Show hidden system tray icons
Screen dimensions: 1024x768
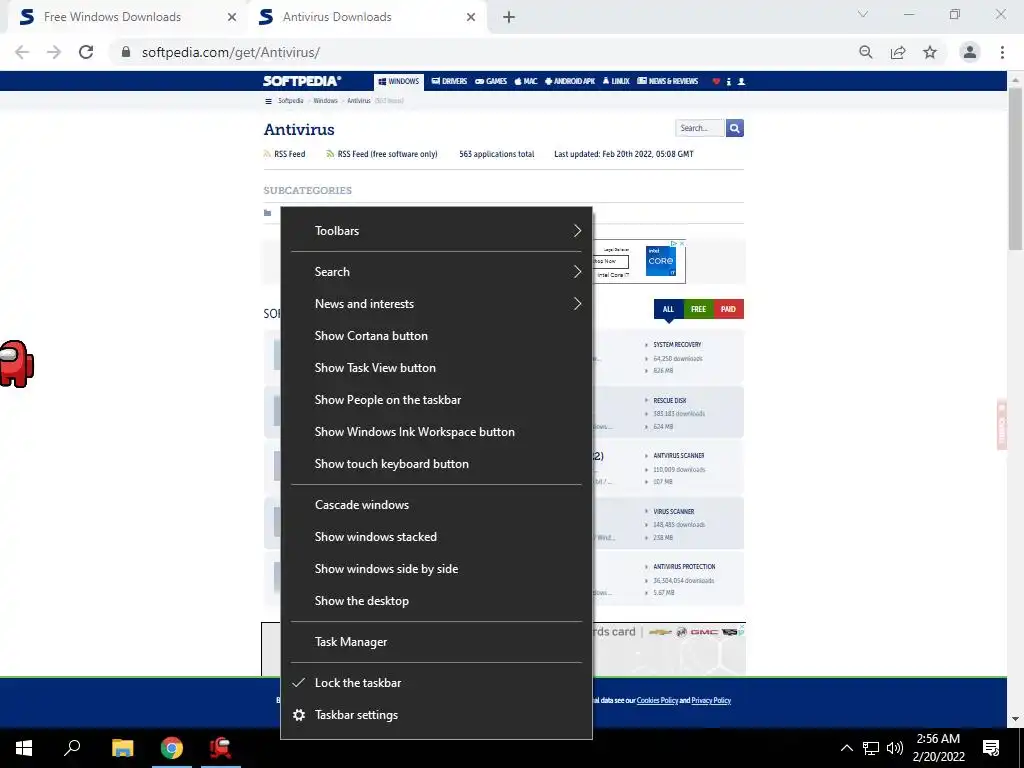(x=846, y=748)
